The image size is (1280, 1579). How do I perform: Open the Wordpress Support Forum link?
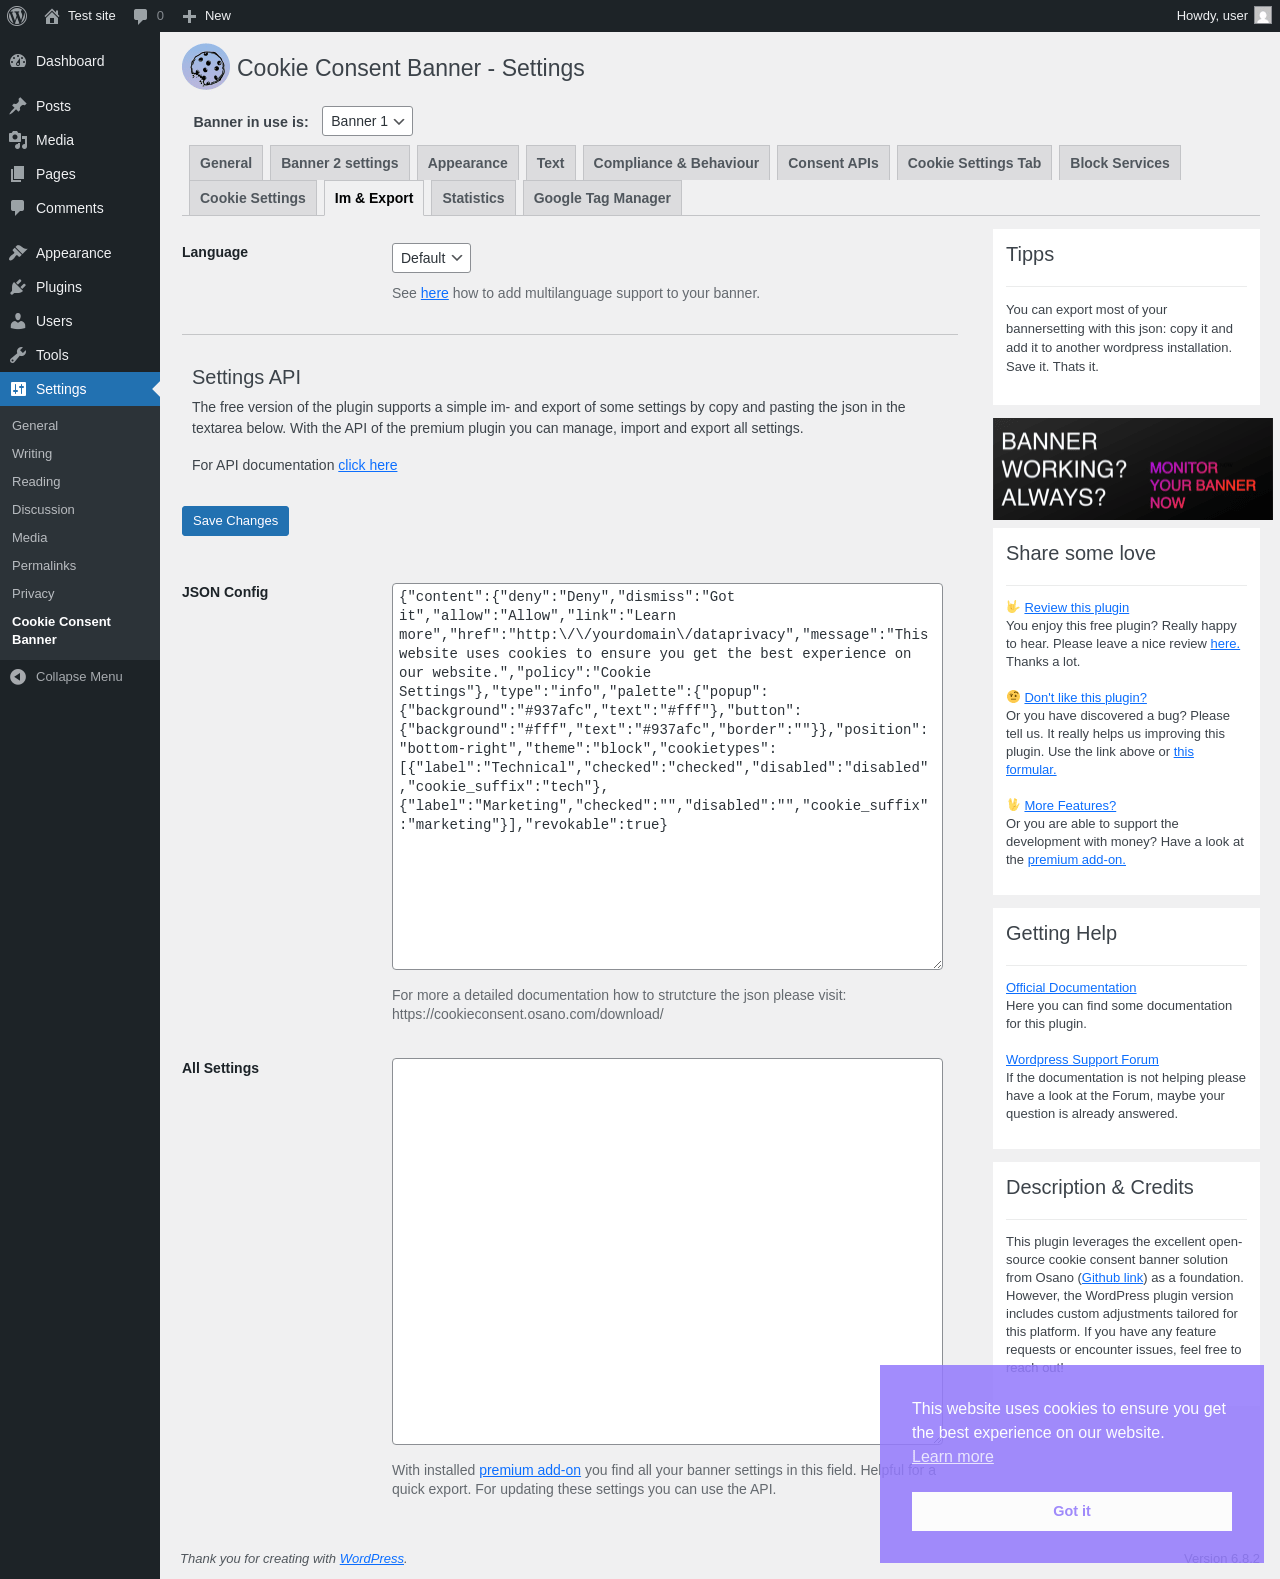1082,1059
